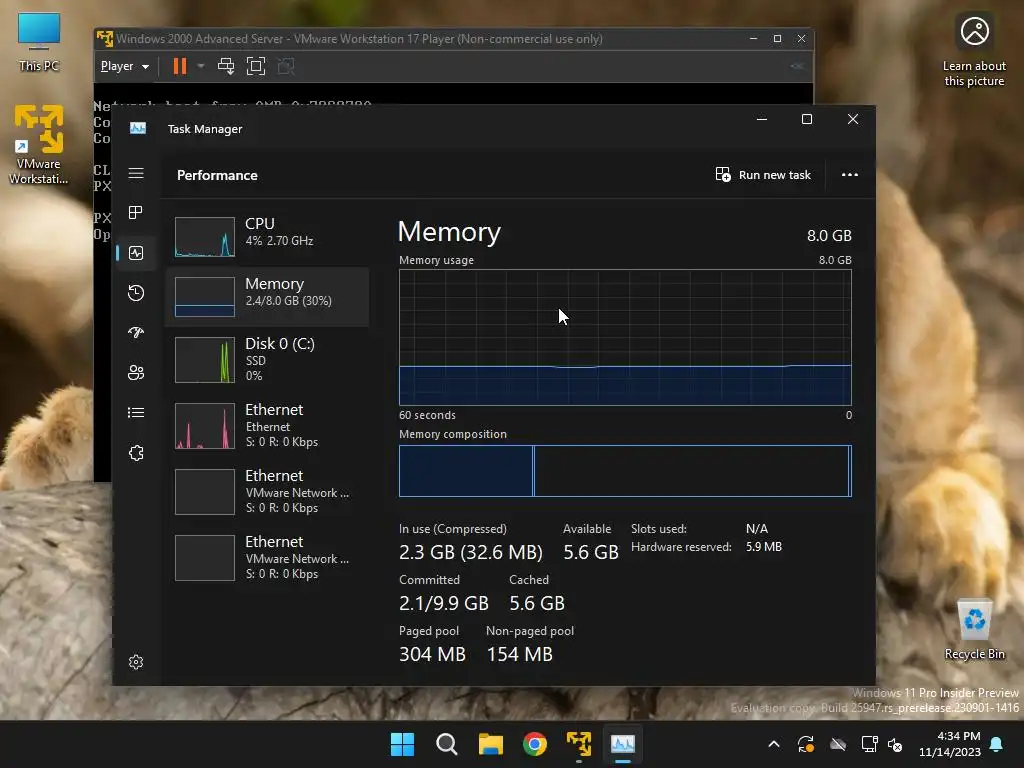The height and width of the screenshot is (768, 1024).
Task: Open the Windows Start menu
Action: click(402, 744)
